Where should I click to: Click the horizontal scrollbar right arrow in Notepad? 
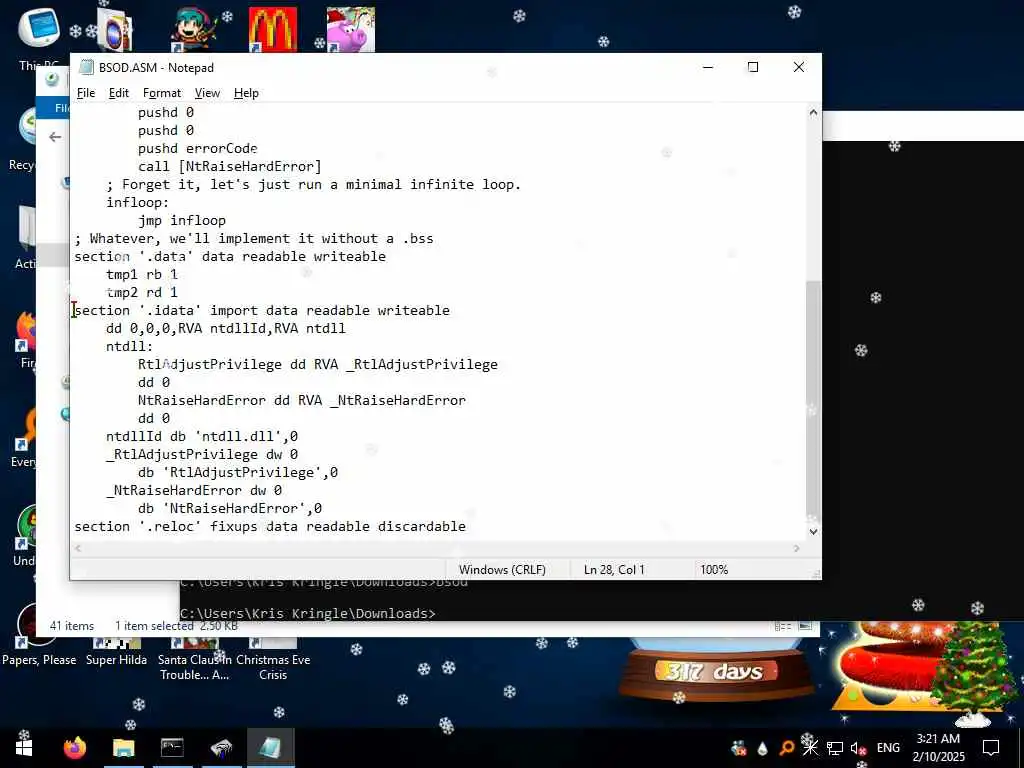pyautogui.click(x=796, y=549)
